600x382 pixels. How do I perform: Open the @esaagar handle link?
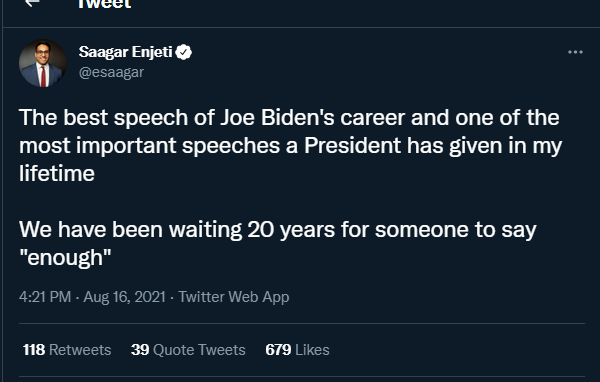pyautogui.click(x=111, y=72)
